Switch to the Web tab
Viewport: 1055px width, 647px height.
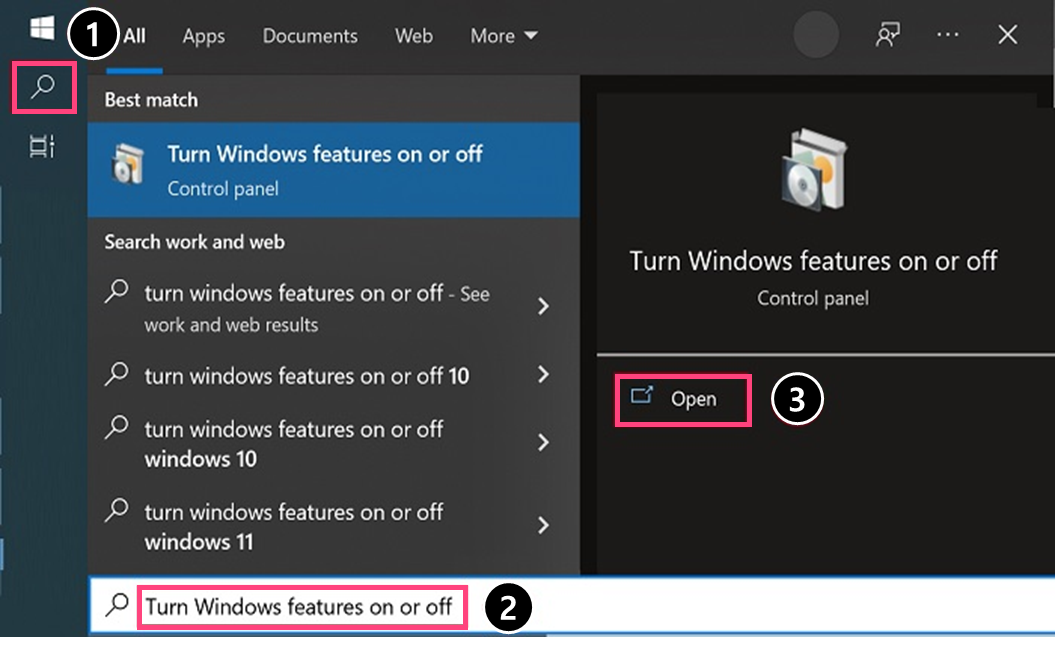click(x=414, y=36)
